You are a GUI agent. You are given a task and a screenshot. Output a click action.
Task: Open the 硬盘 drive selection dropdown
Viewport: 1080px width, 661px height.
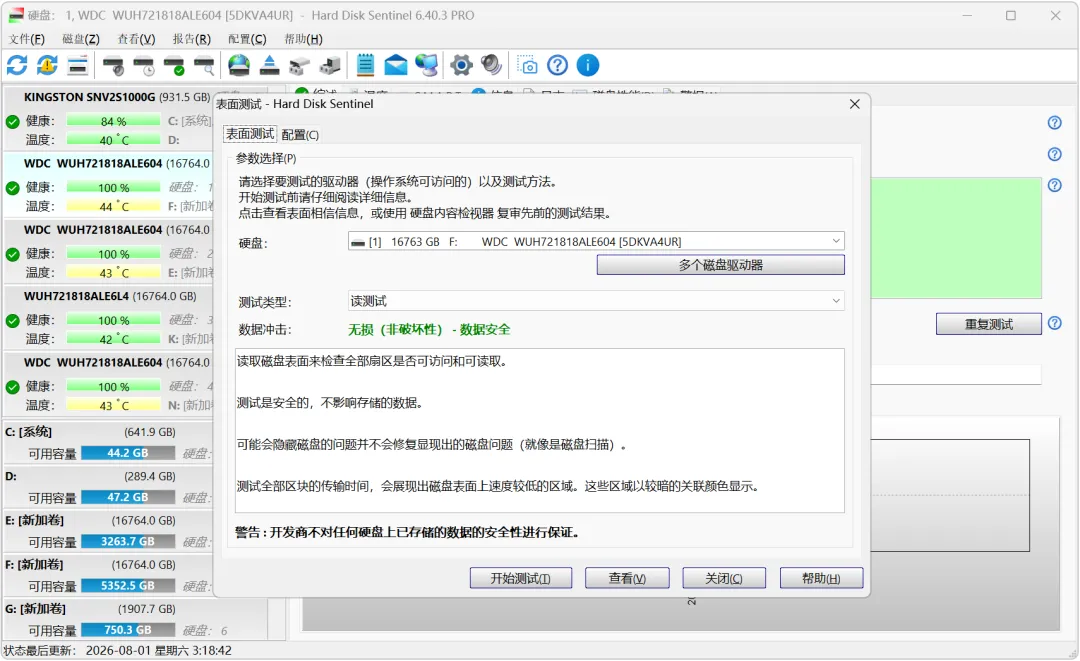coord(596,242)
